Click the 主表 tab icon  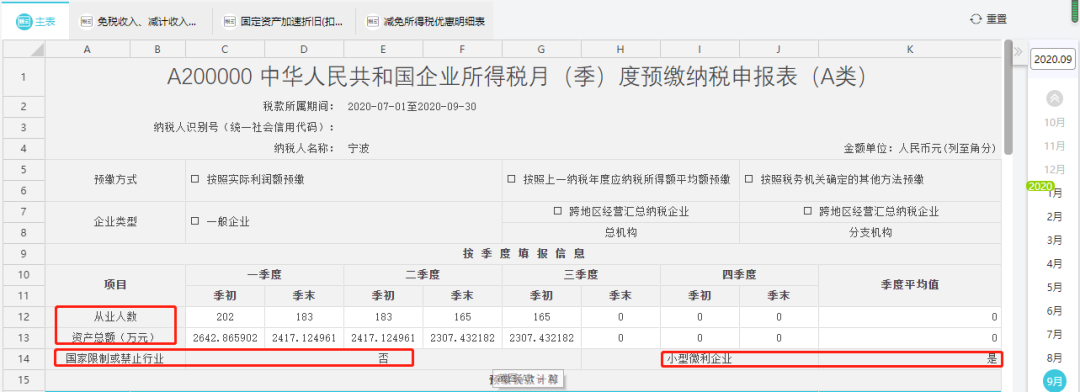coord(24,21)
